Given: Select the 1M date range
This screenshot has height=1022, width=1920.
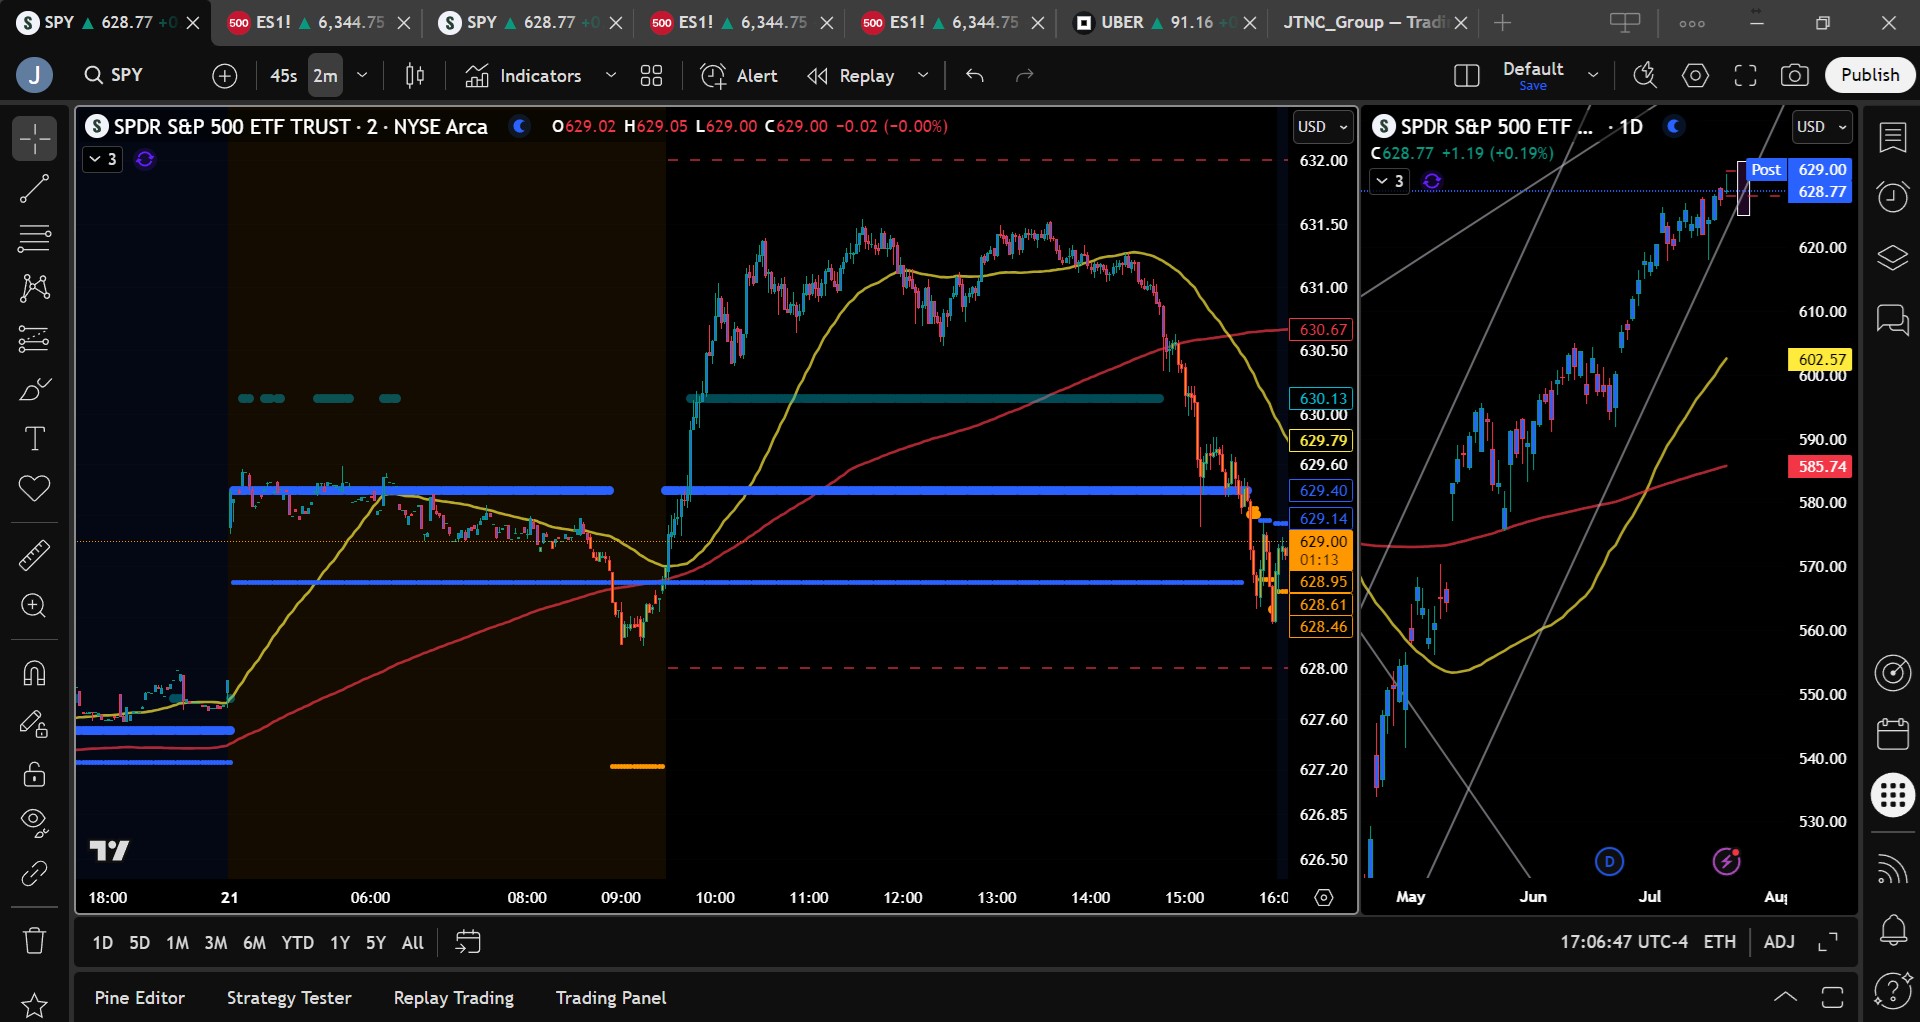Looking at the screenshot, I should 177,942.
